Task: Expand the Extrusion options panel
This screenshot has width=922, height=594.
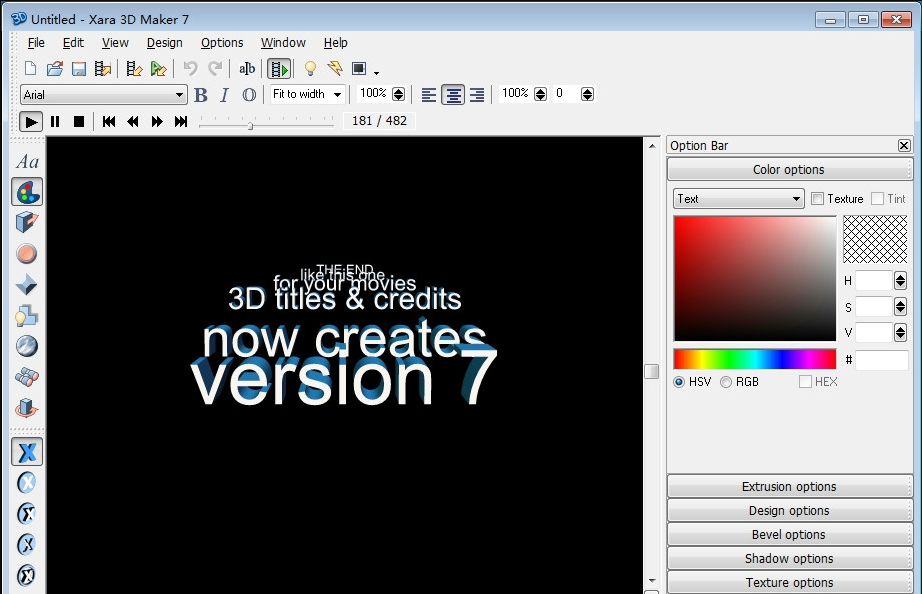Action: pyautogui.click(x=789, y=487)
